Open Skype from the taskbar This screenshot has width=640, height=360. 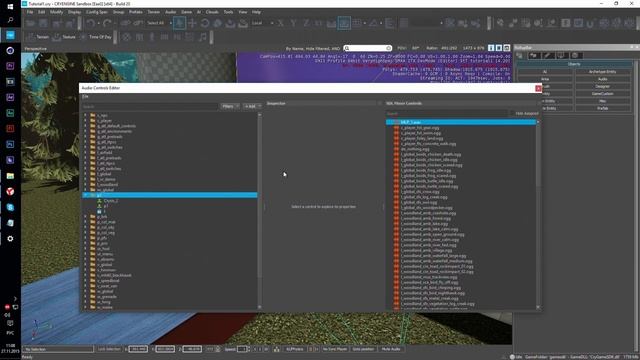[10, 207]
